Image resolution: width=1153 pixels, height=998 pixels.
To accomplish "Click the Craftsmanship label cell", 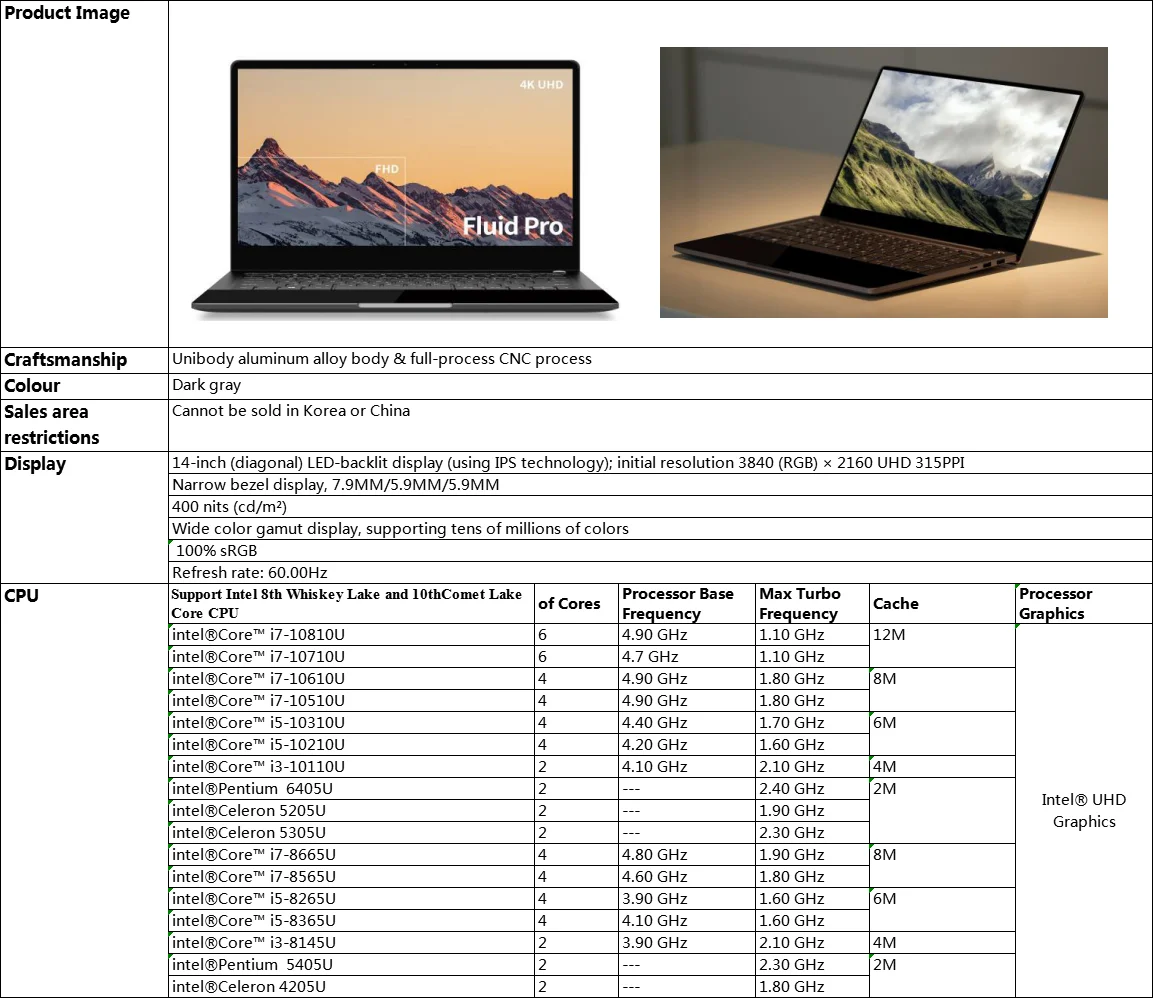I will click(84, 360).
